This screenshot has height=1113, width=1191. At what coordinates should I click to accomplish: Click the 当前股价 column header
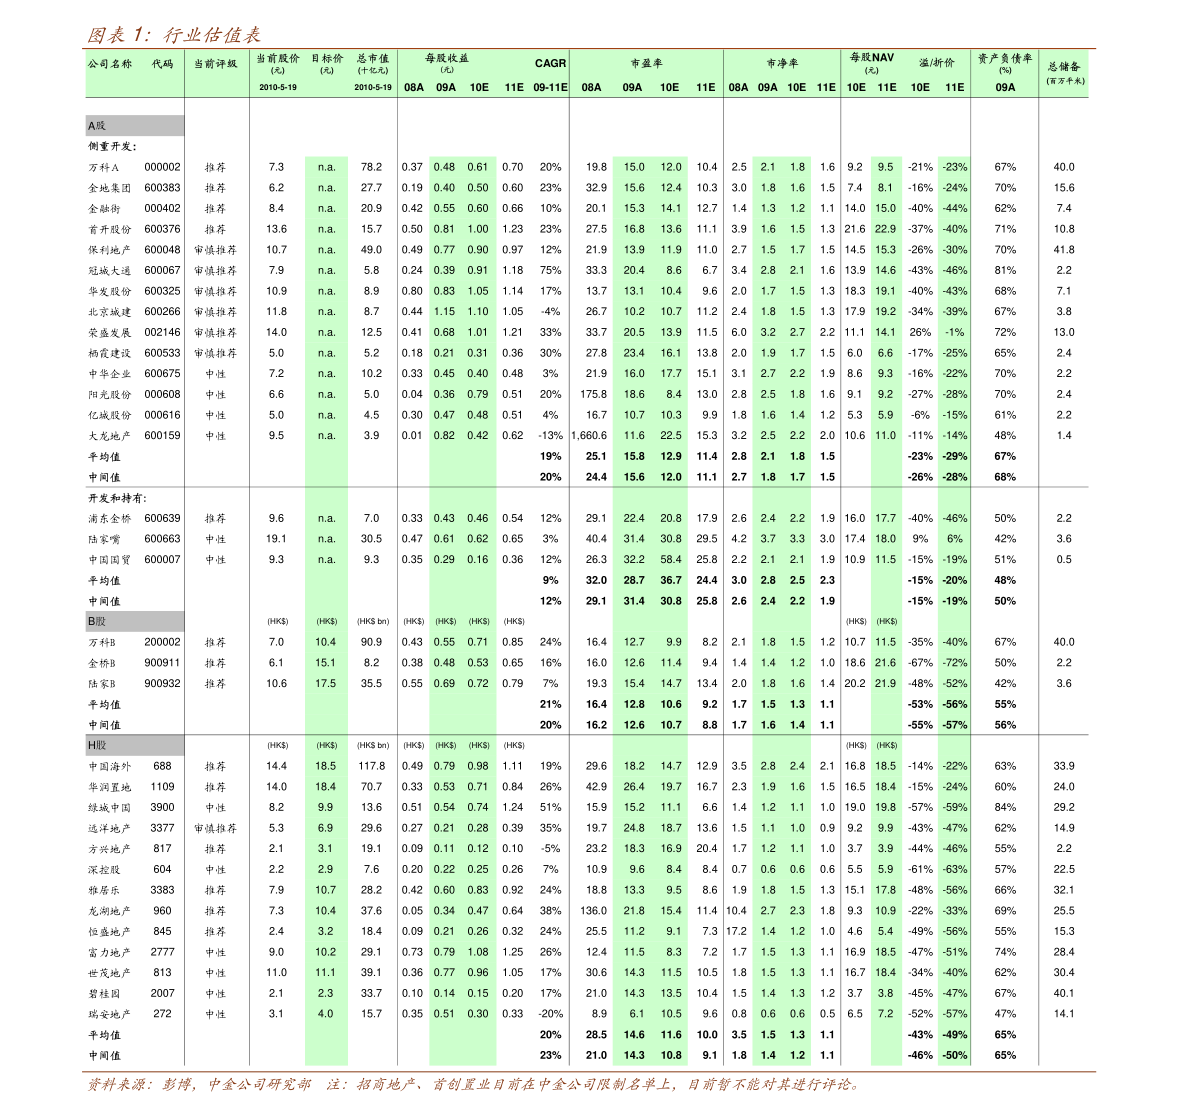coord(277,60)
